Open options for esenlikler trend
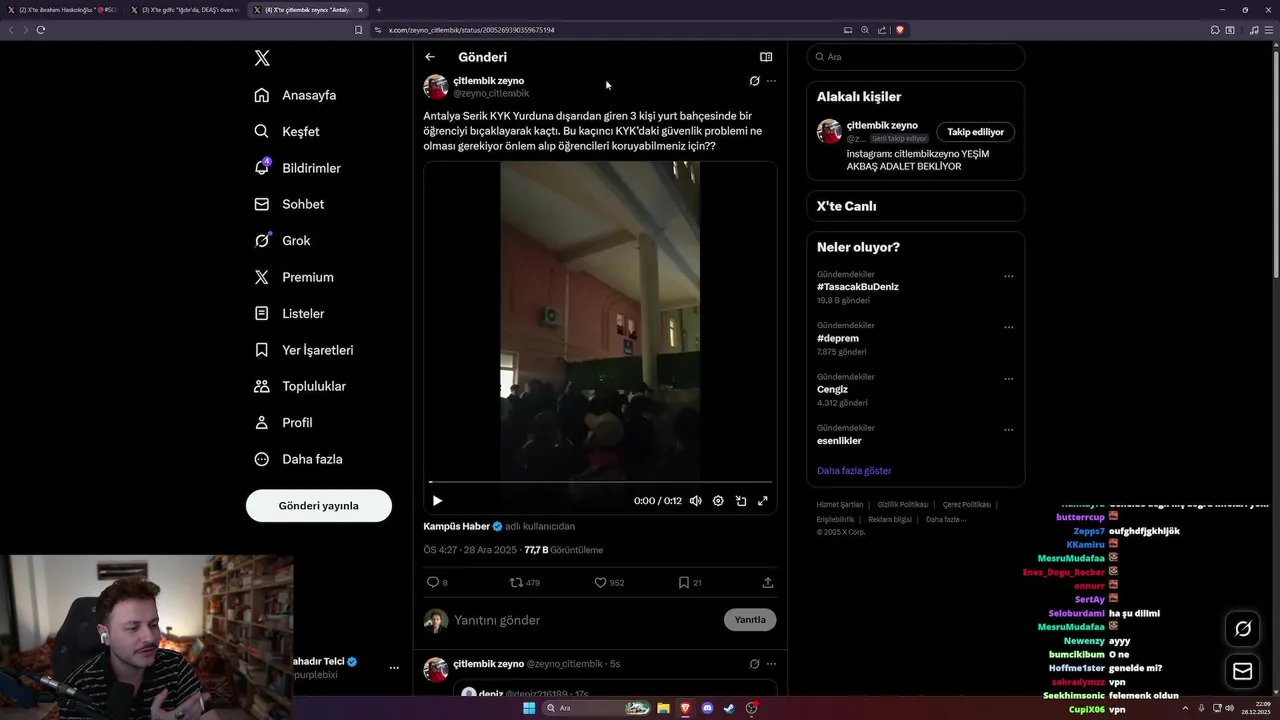The image size is (1280, 720). [1008, 430]
